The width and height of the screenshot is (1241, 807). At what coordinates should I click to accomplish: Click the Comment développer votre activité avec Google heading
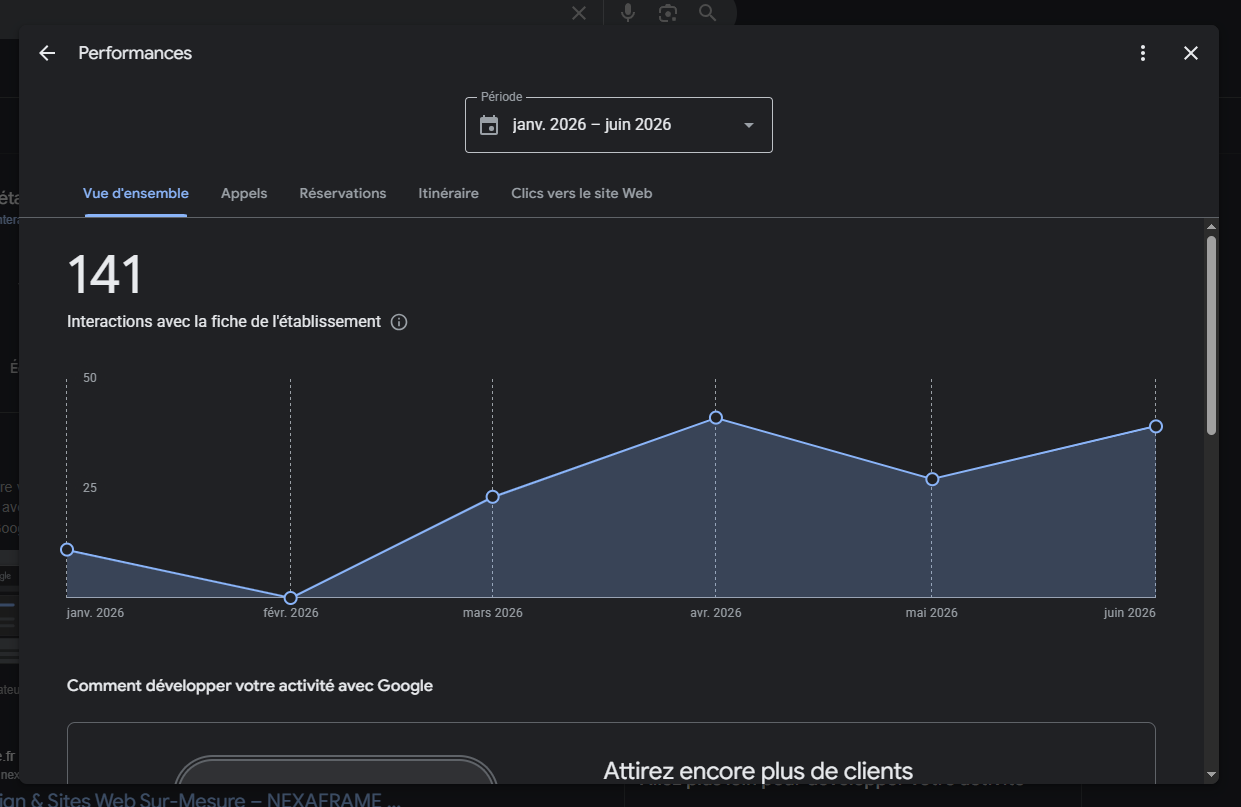coord(250,686)
